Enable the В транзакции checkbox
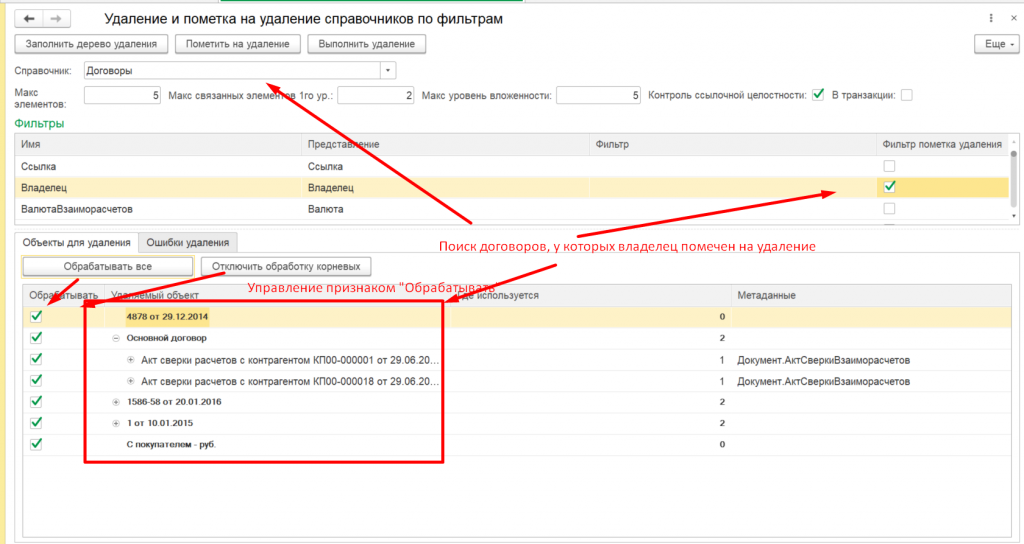Screen dimensions: 1024x544 [906, 95]
